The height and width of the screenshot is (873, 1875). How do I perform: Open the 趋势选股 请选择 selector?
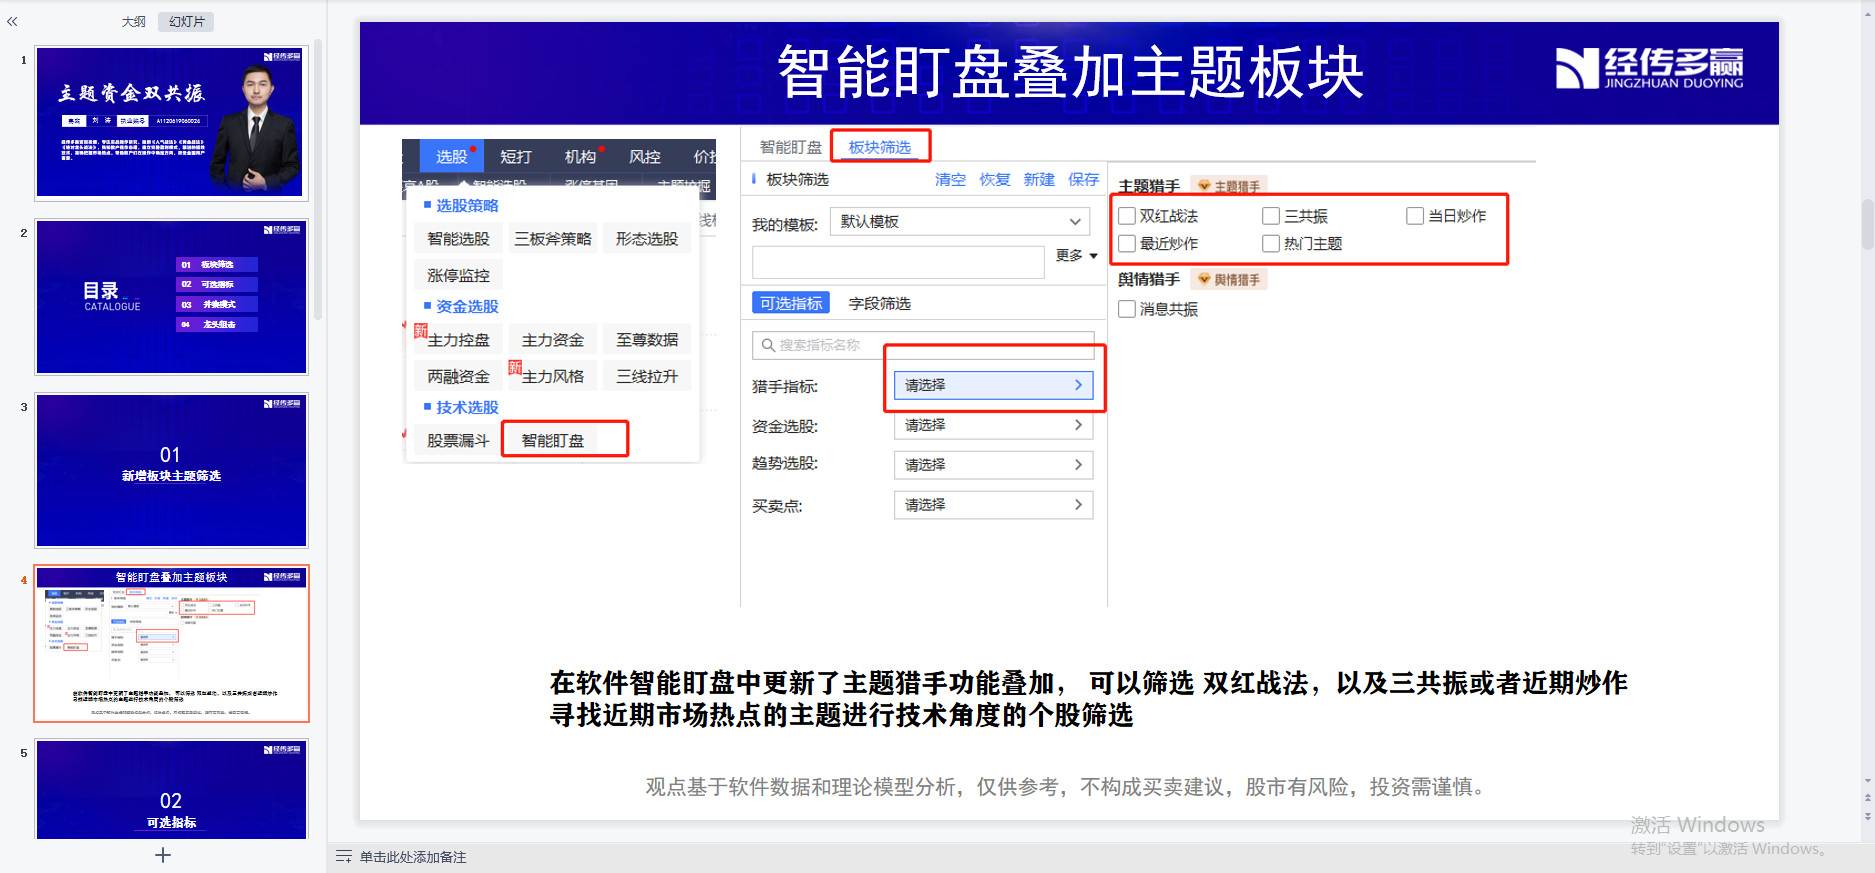993,465
